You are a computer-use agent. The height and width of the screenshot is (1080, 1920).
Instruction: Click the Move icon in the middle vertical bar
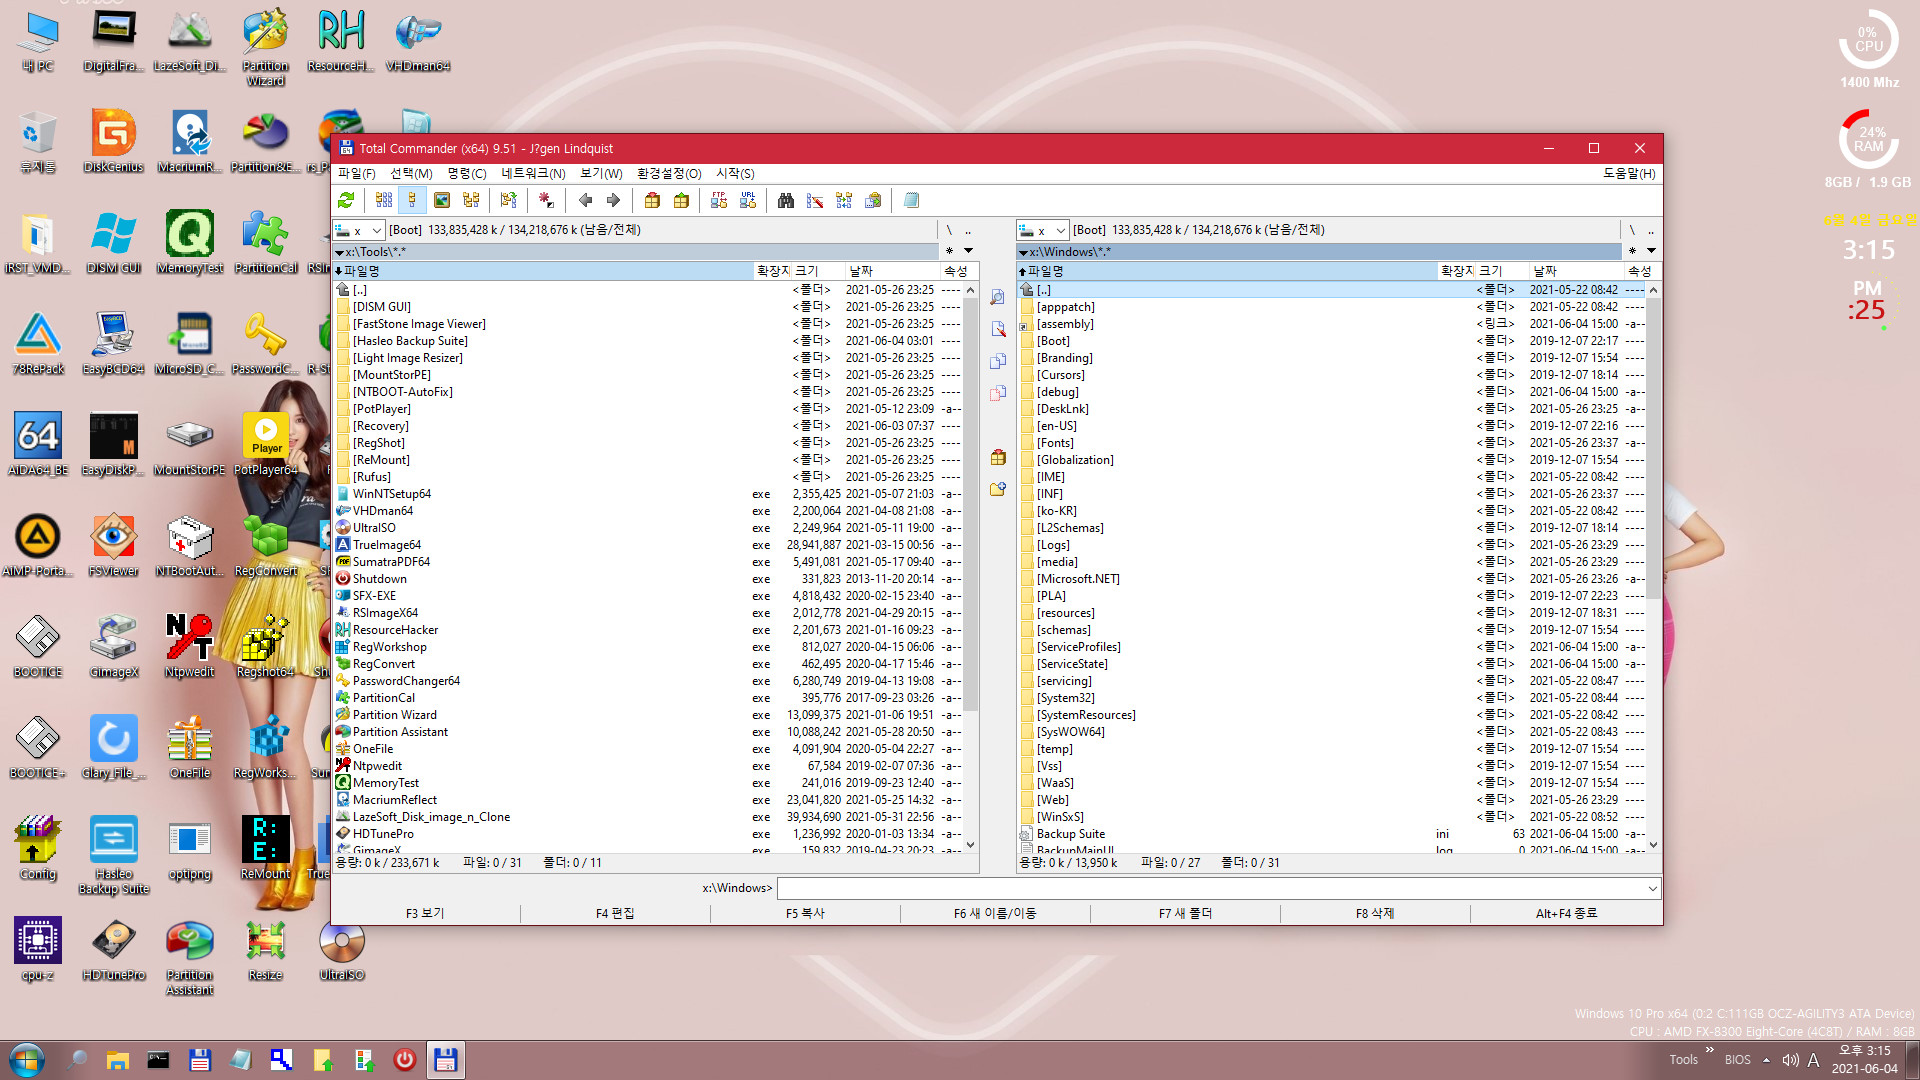click(997, 393)
